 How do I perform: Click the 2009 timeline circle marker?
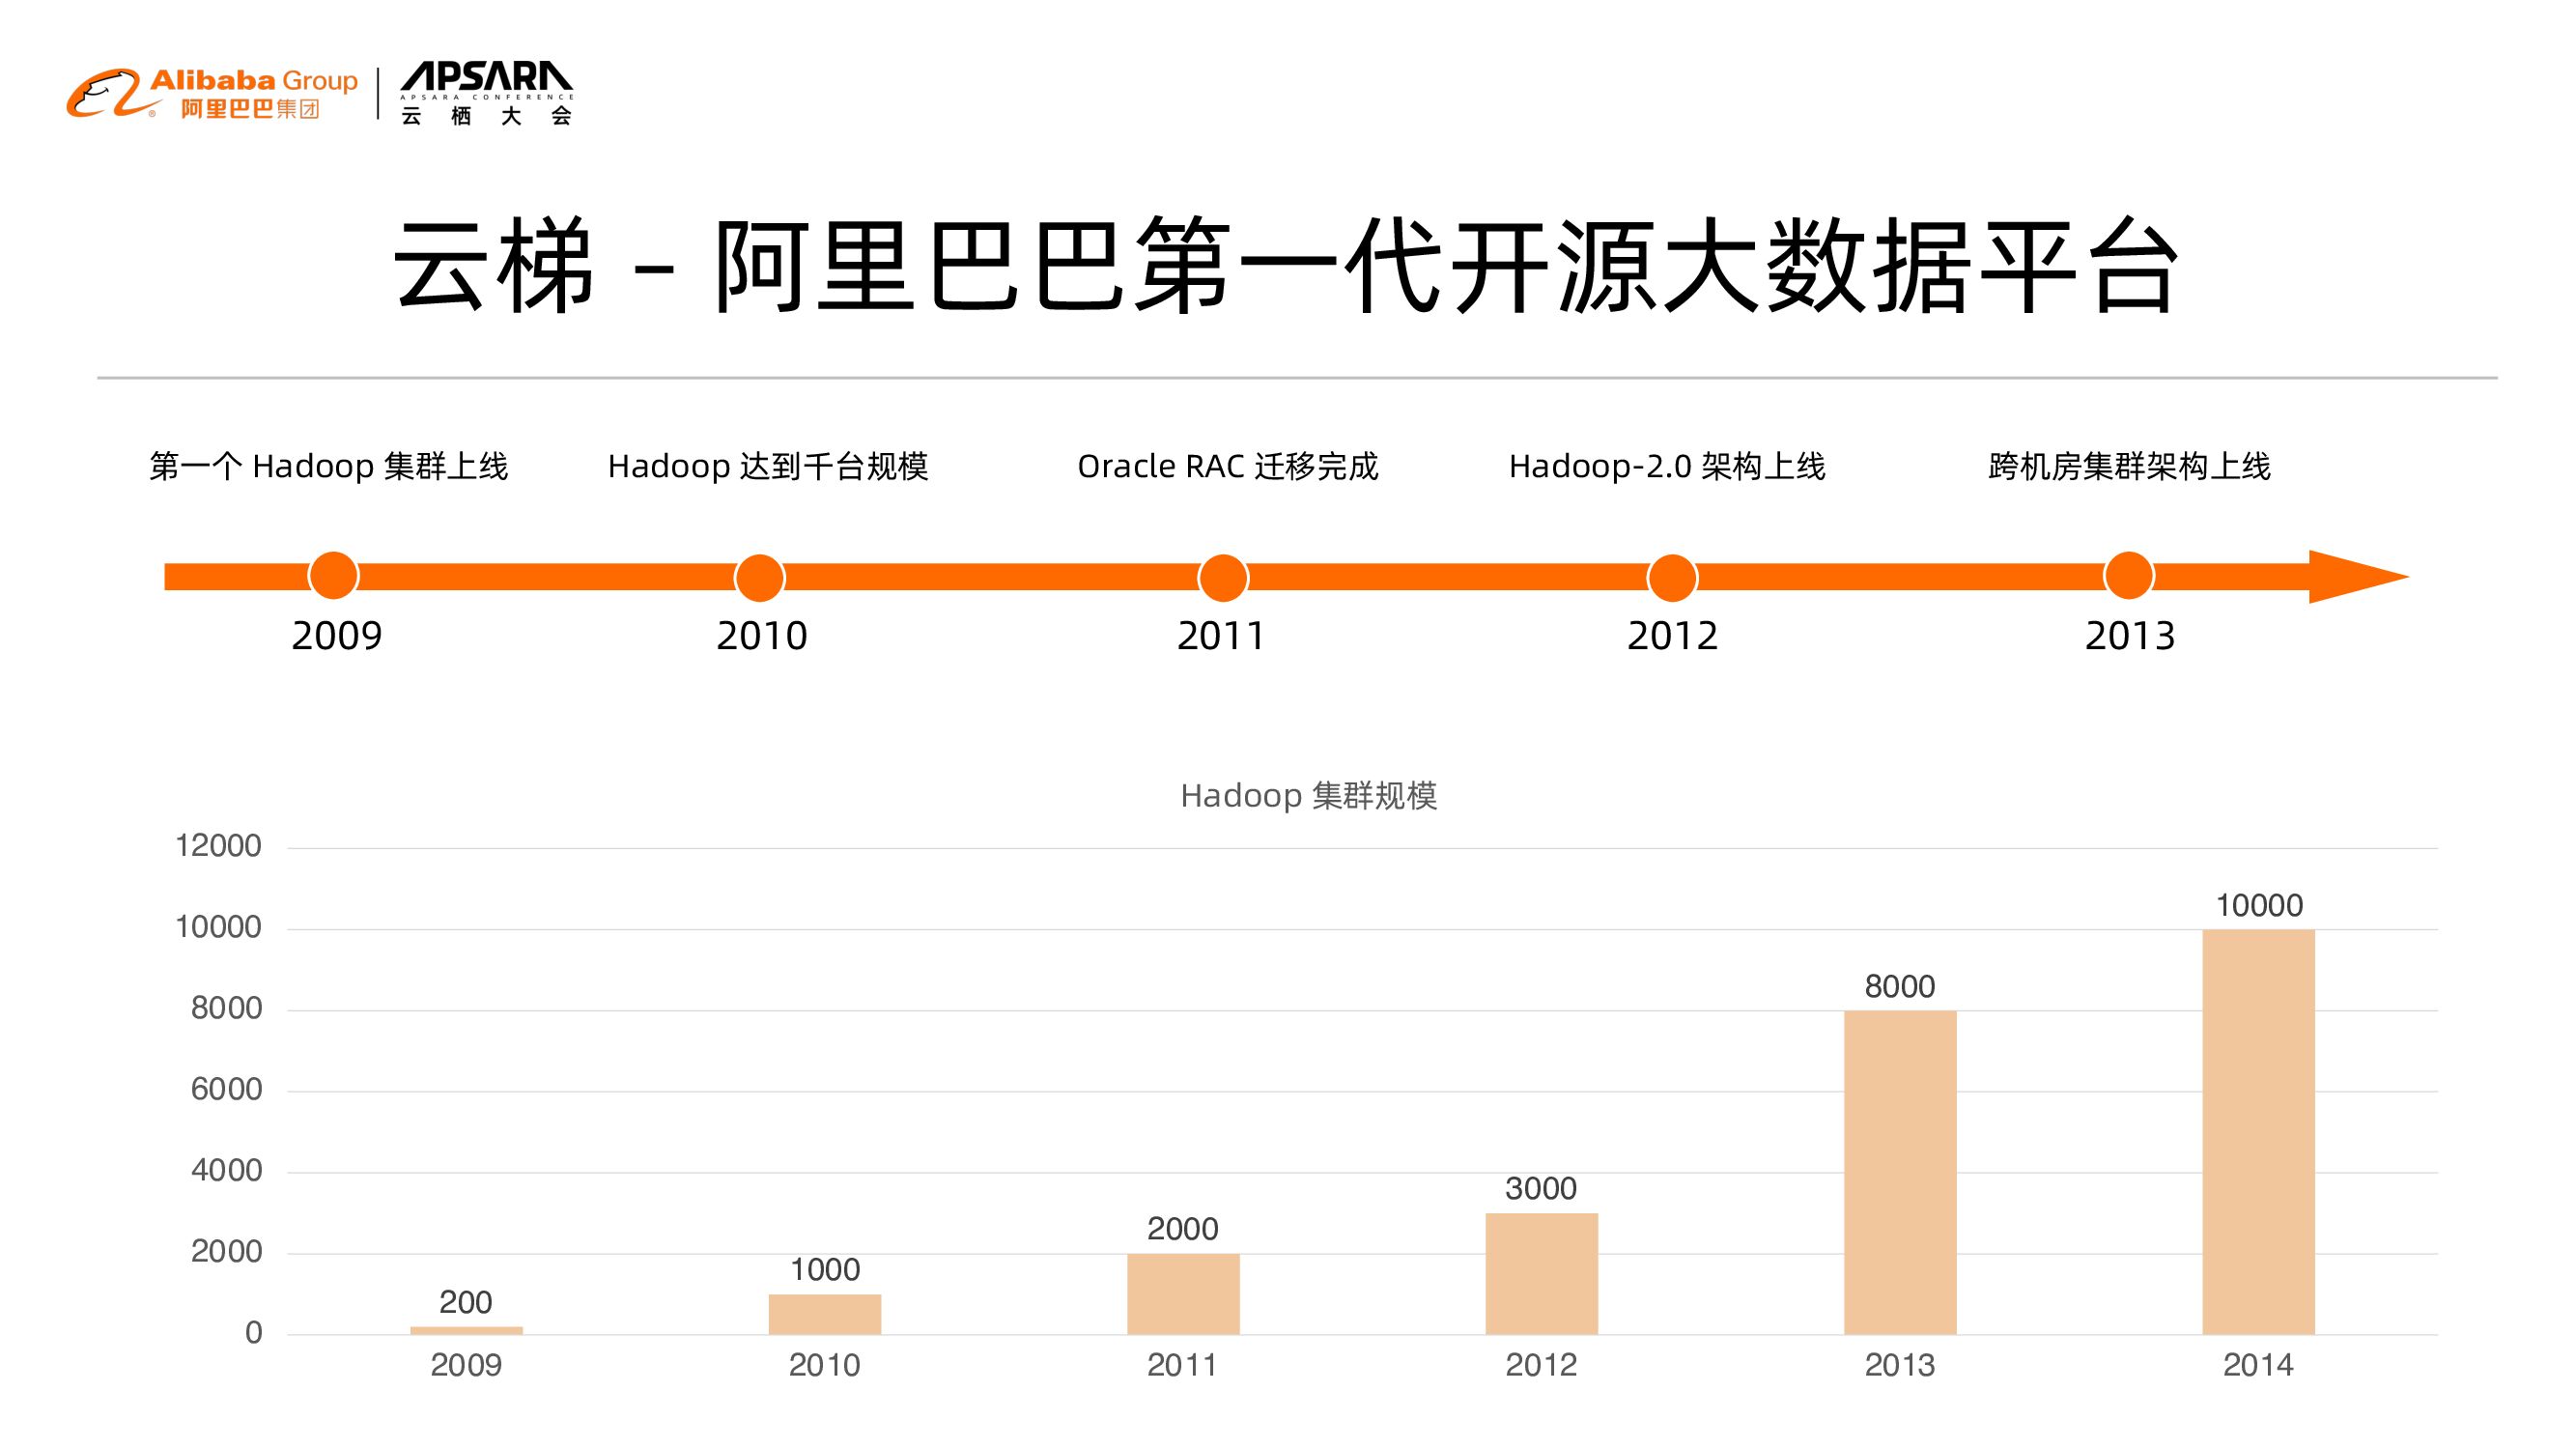coord(333,576)
